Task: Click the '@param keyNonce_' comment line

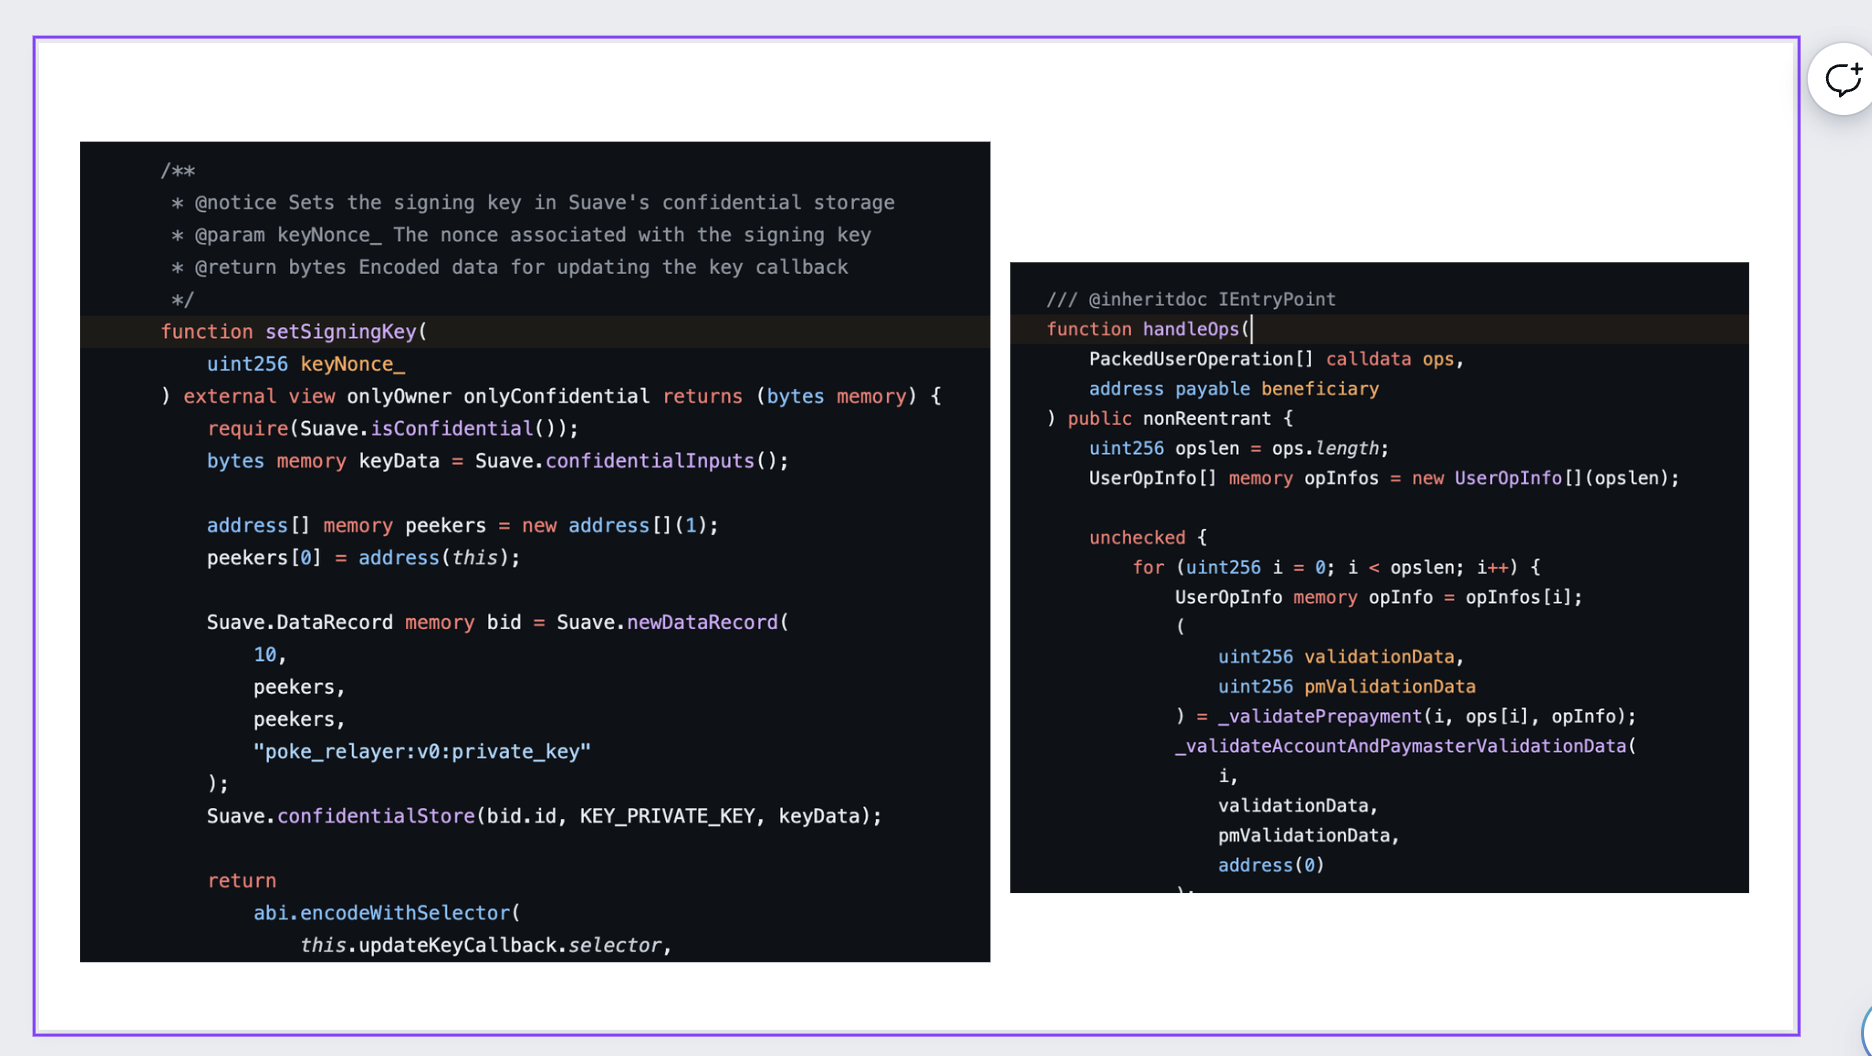Action: point(522,235)
